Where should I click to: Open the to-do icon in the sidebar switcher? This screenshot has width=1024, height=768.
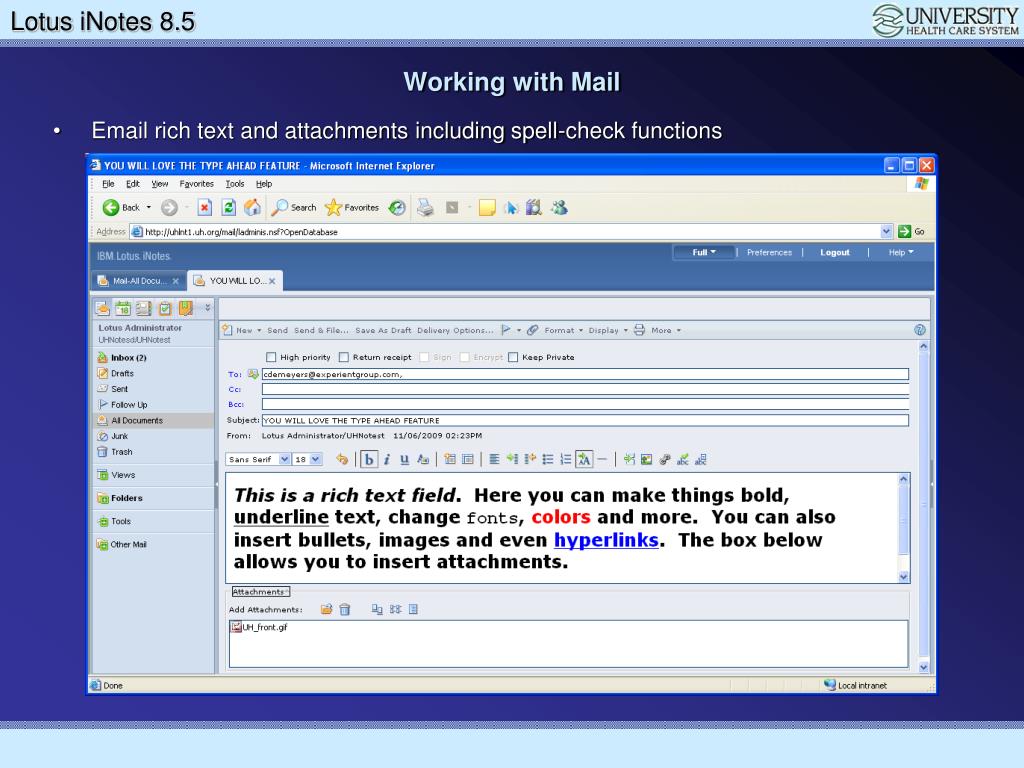[x=165, y=308]
